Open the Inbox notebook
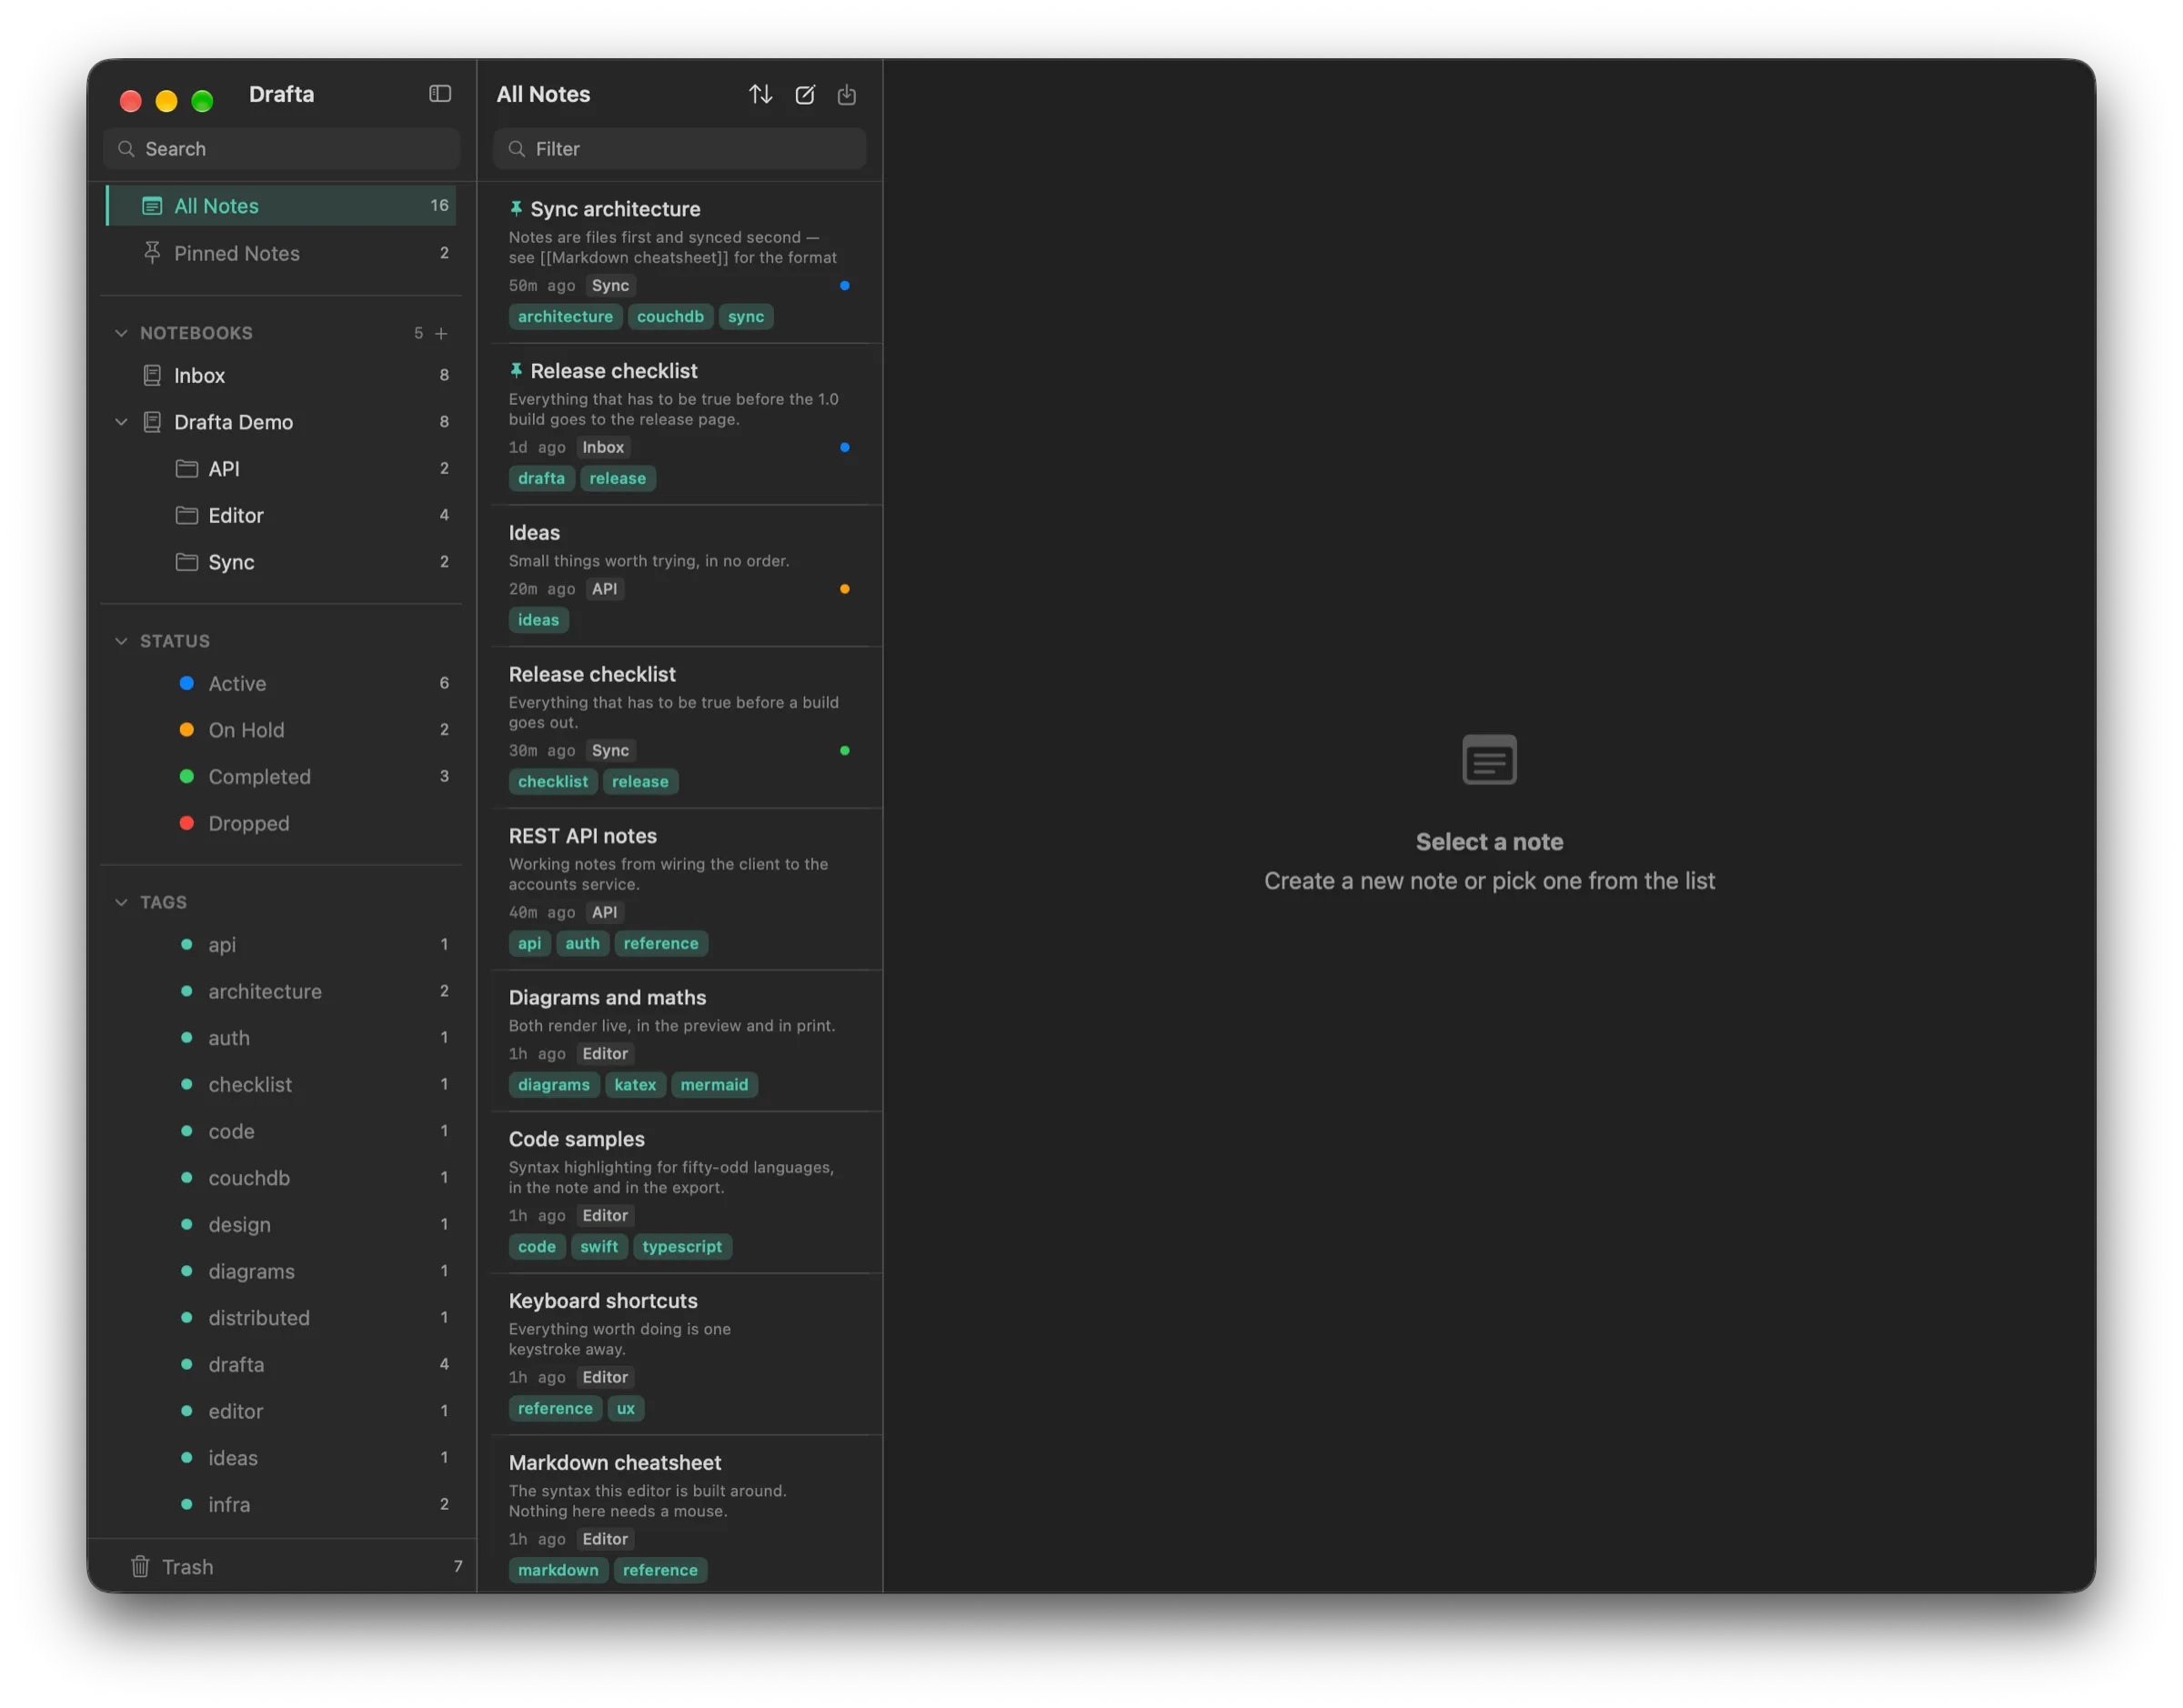Image resolution: width=2183 pixels, height=1708 pixels. (x=281, y=375)
